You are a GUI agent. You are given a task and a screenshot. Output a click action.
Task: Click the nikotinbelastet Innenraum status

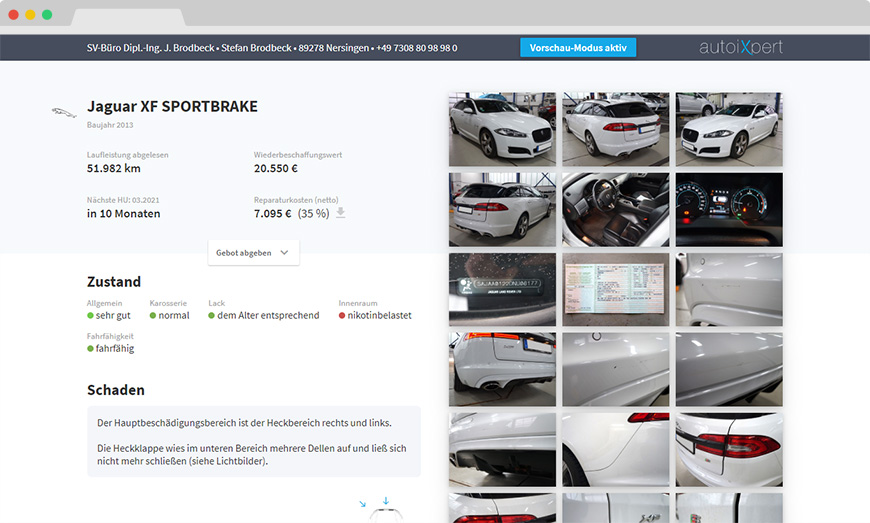click(375, 315)
